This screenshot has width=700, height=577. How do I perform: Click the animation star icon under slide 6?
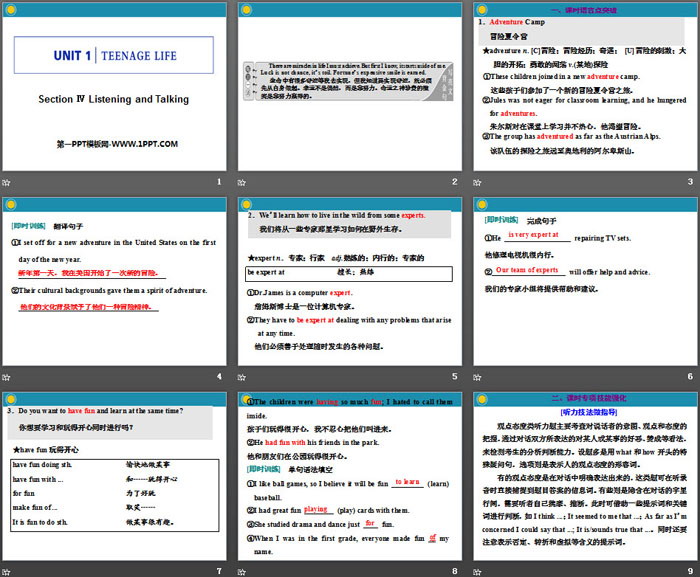coord(477,377)
